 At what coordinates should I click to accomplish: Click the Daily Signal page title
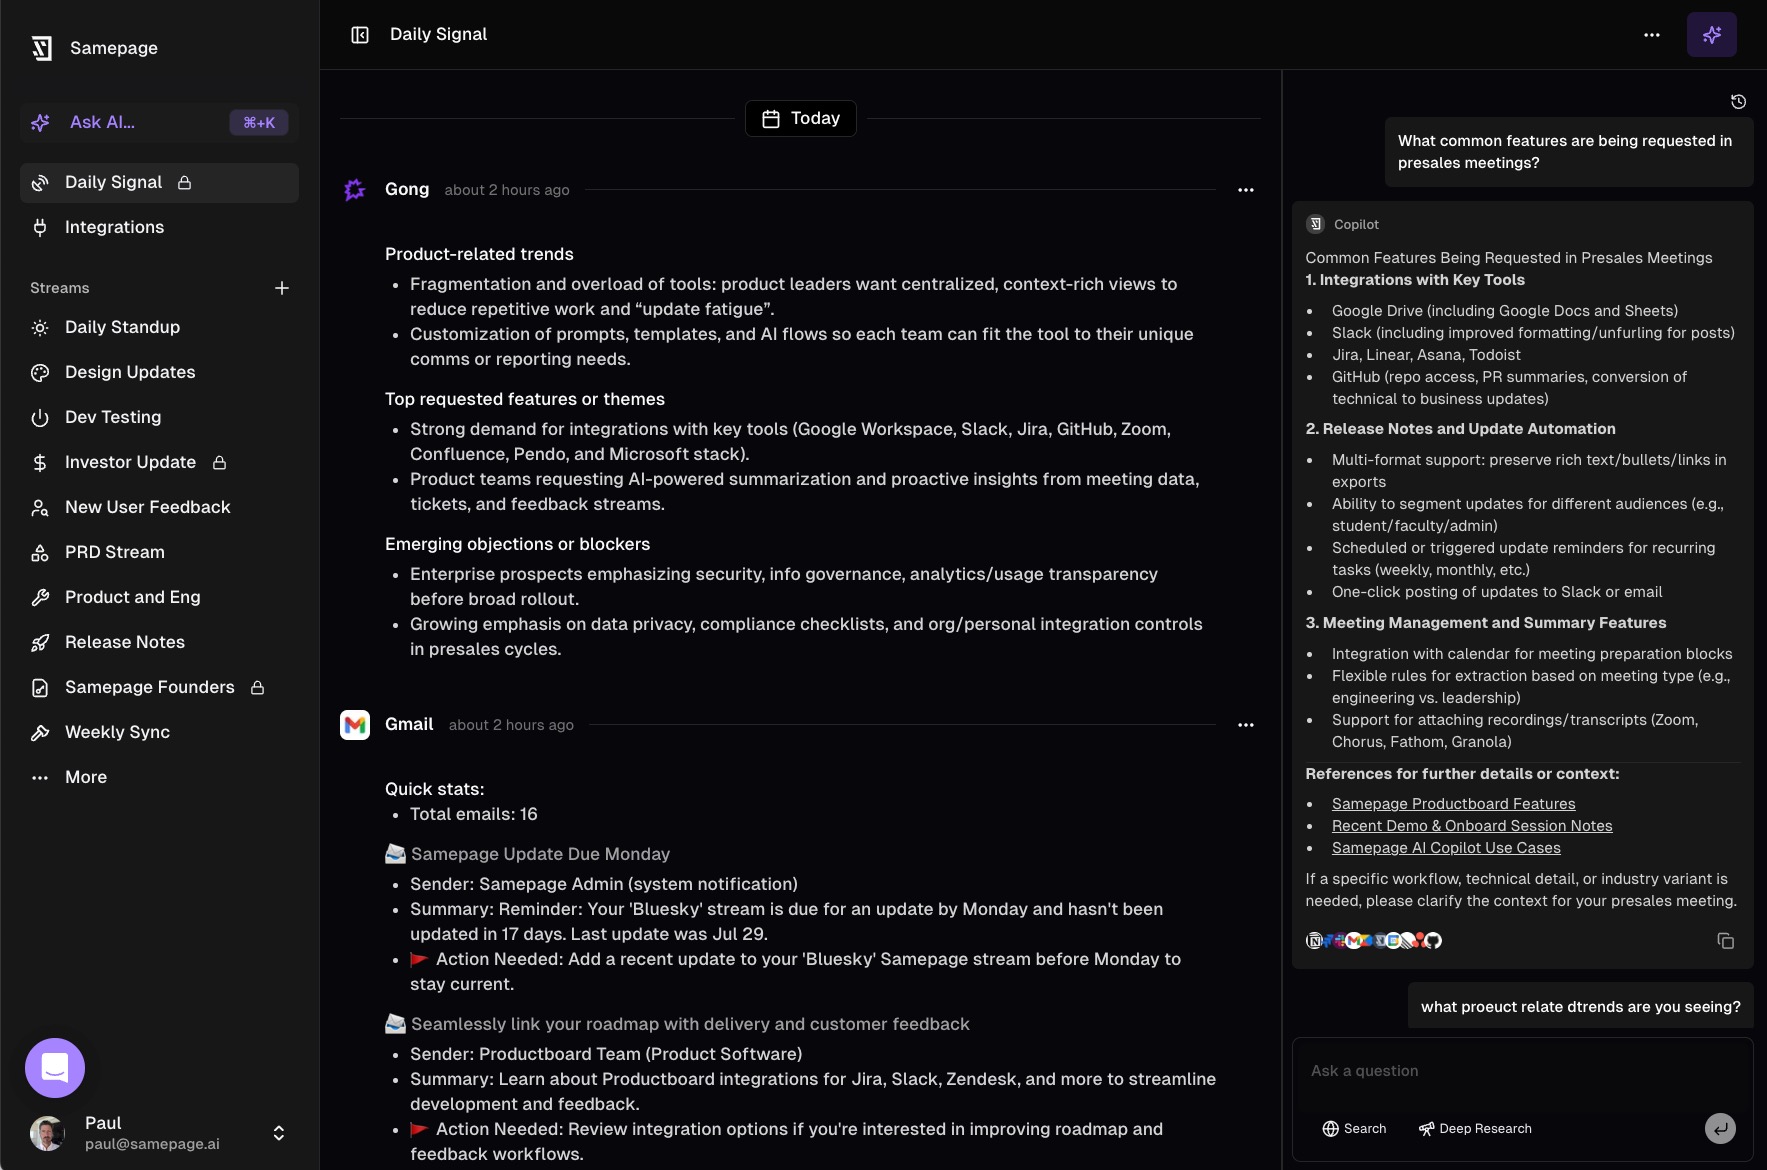[x=438, y=35]
